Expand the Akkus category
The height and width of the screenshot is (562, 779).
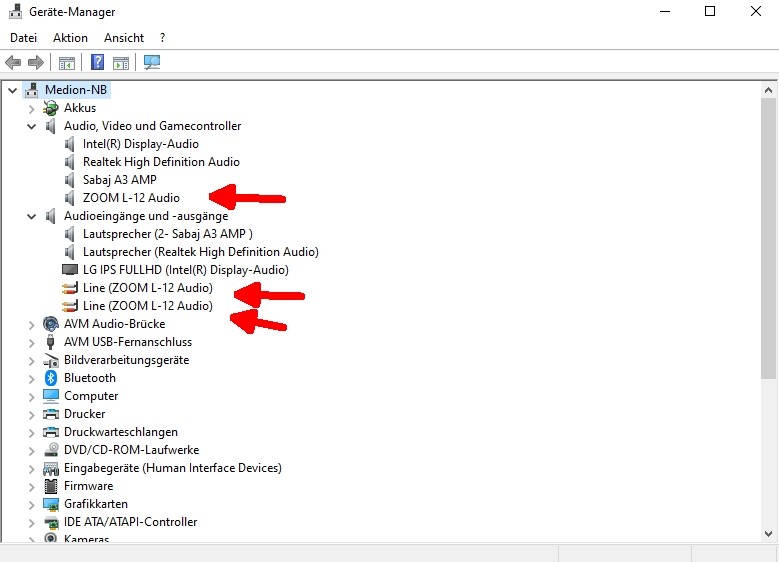31,108
